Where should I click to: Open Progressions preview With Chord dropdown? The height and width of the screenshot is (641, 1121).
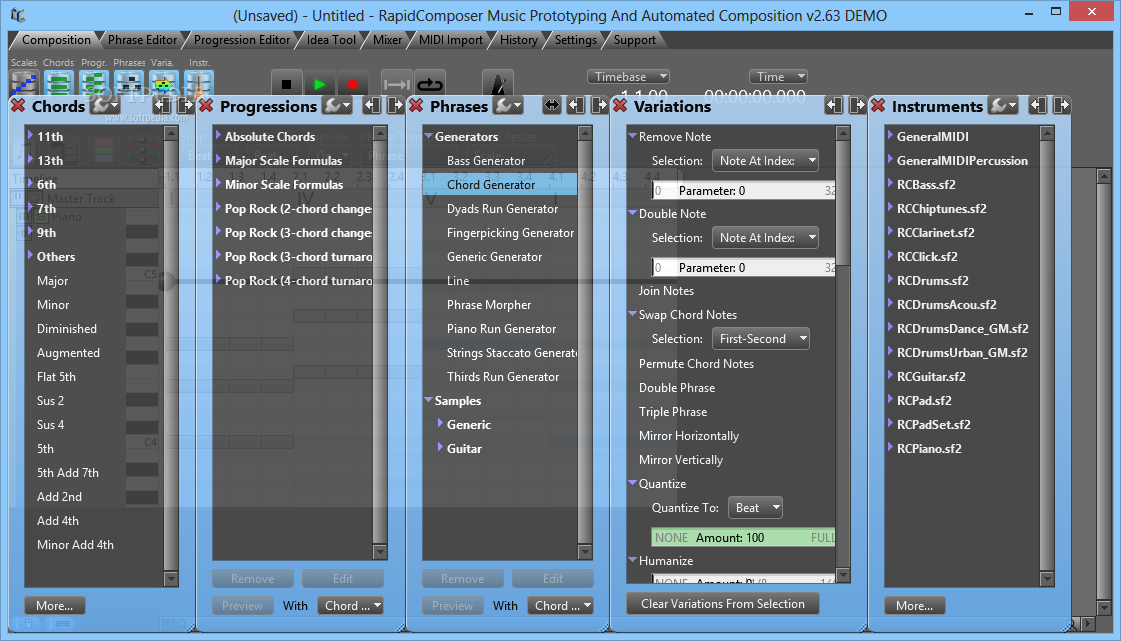click(350, 606)
